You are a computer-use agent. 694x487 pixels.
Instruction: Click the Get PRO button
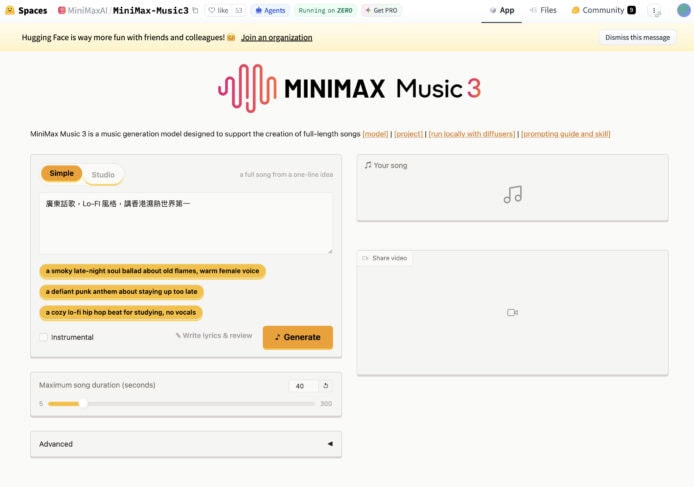[381, 10]
